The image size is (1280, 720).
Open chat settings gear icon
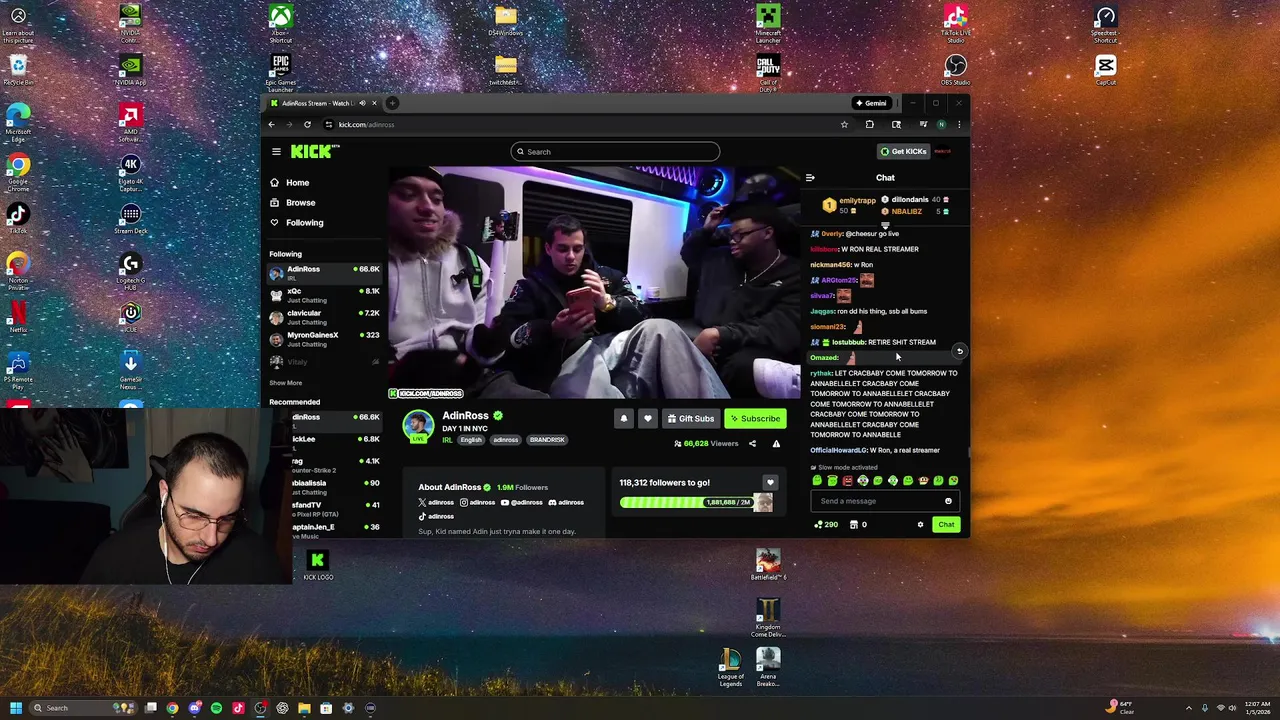coord(920,525)
